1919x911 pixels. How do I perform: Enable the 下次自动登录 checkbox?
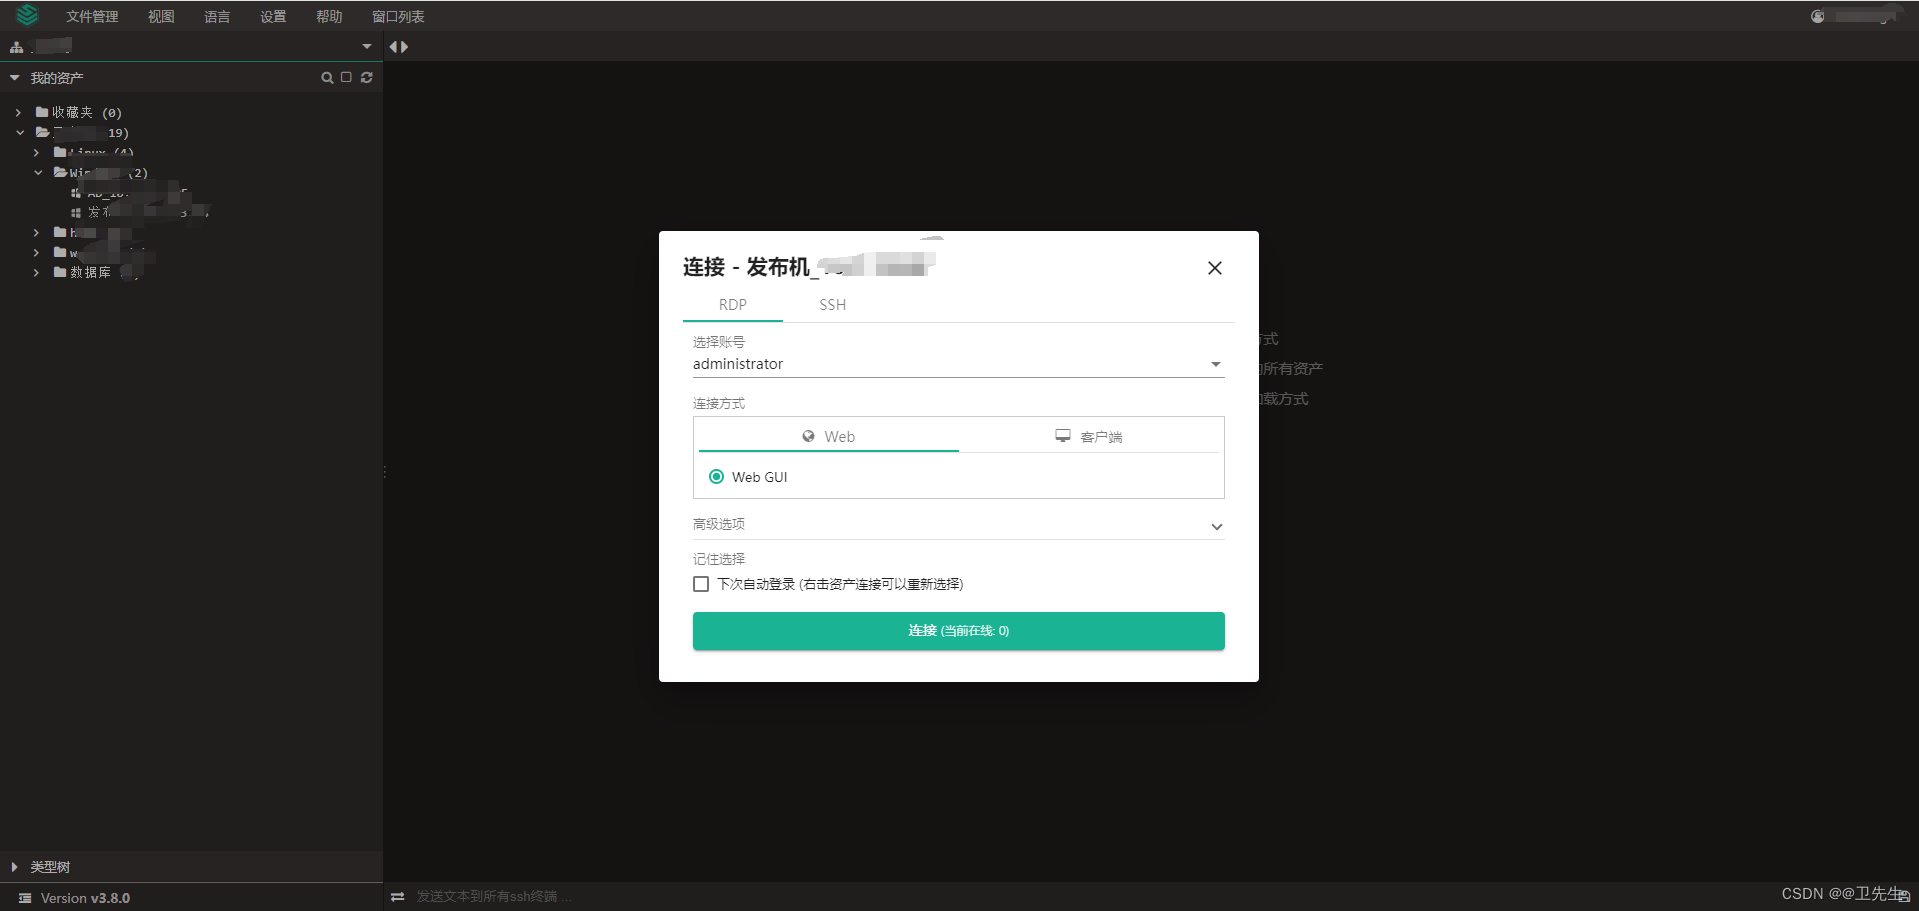tap(700, 583)
